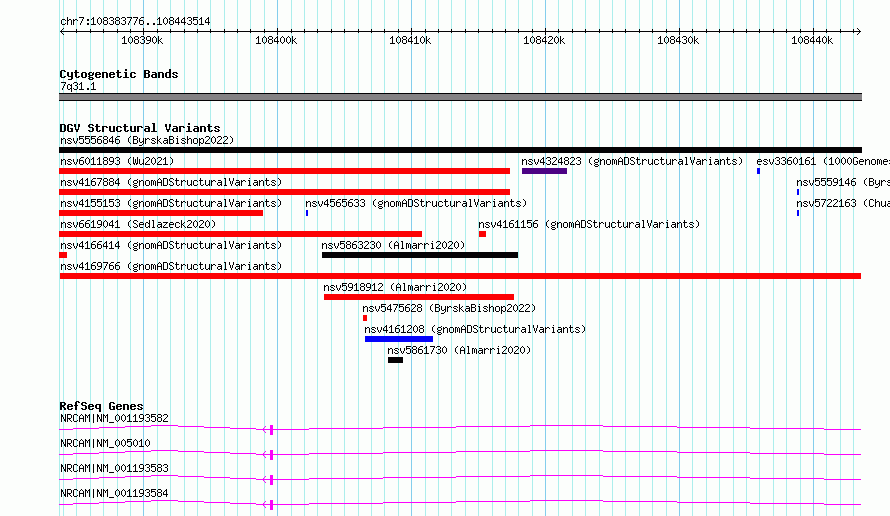890x516 pixels.
Task: Click the RefSeq Genes track title
Action: point(102,406)
